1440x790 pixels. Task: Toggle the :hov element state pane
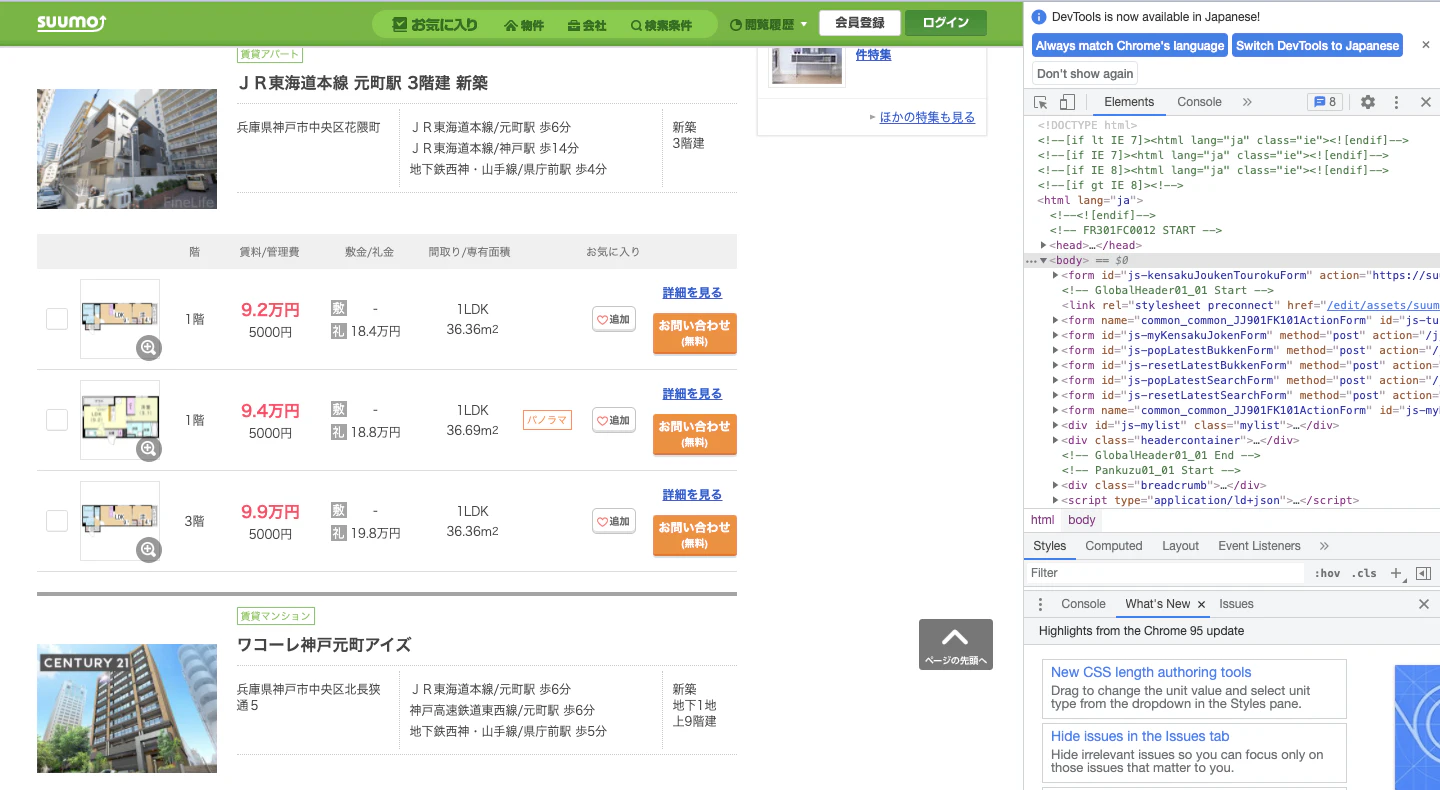(1328, 573)
